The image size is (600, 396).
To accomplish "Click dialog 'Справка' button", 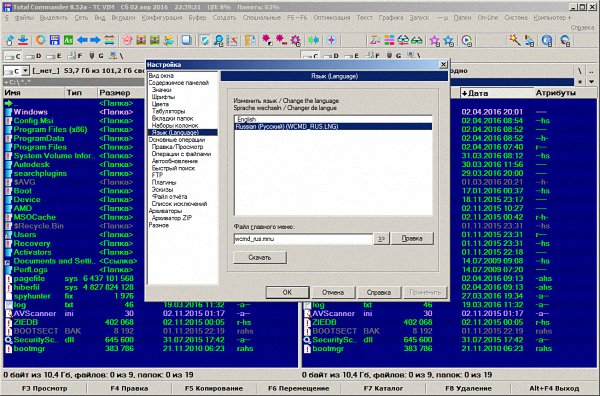I will (x=379, y=292).
